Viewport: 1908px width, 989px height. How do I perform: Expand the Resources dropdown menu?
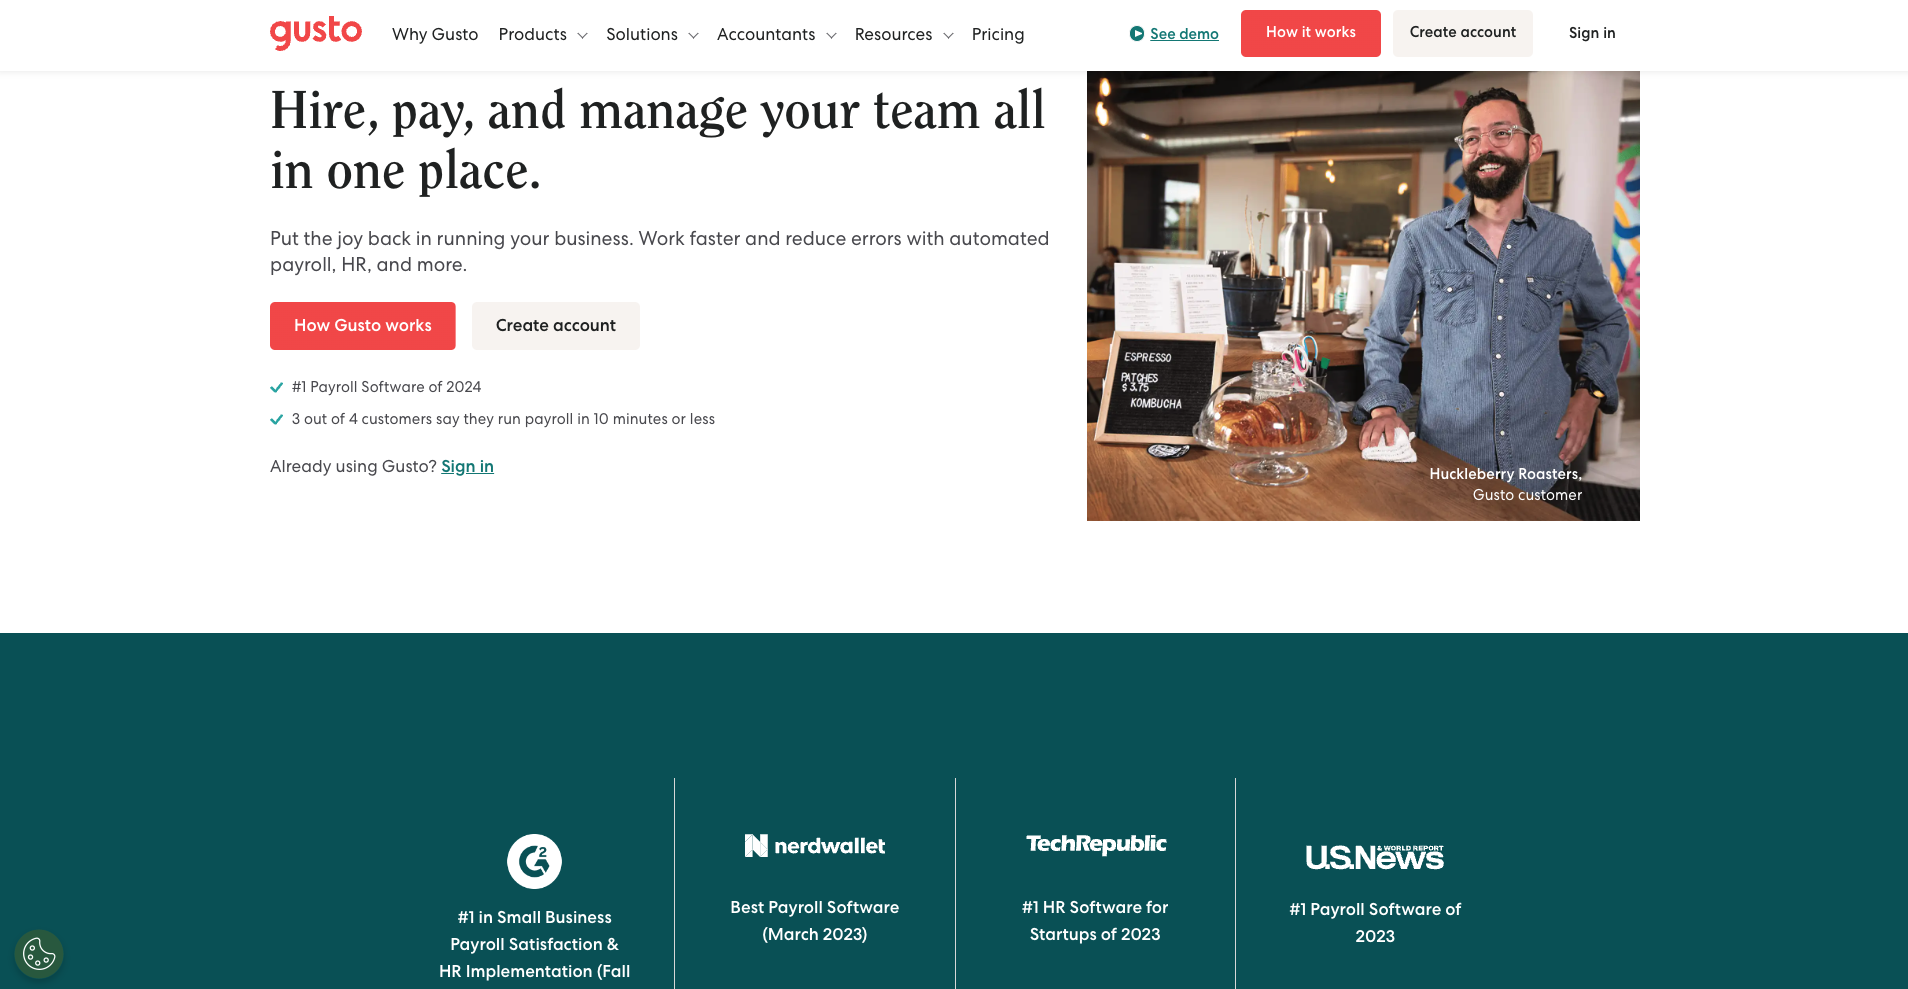[x=903, y=35]
